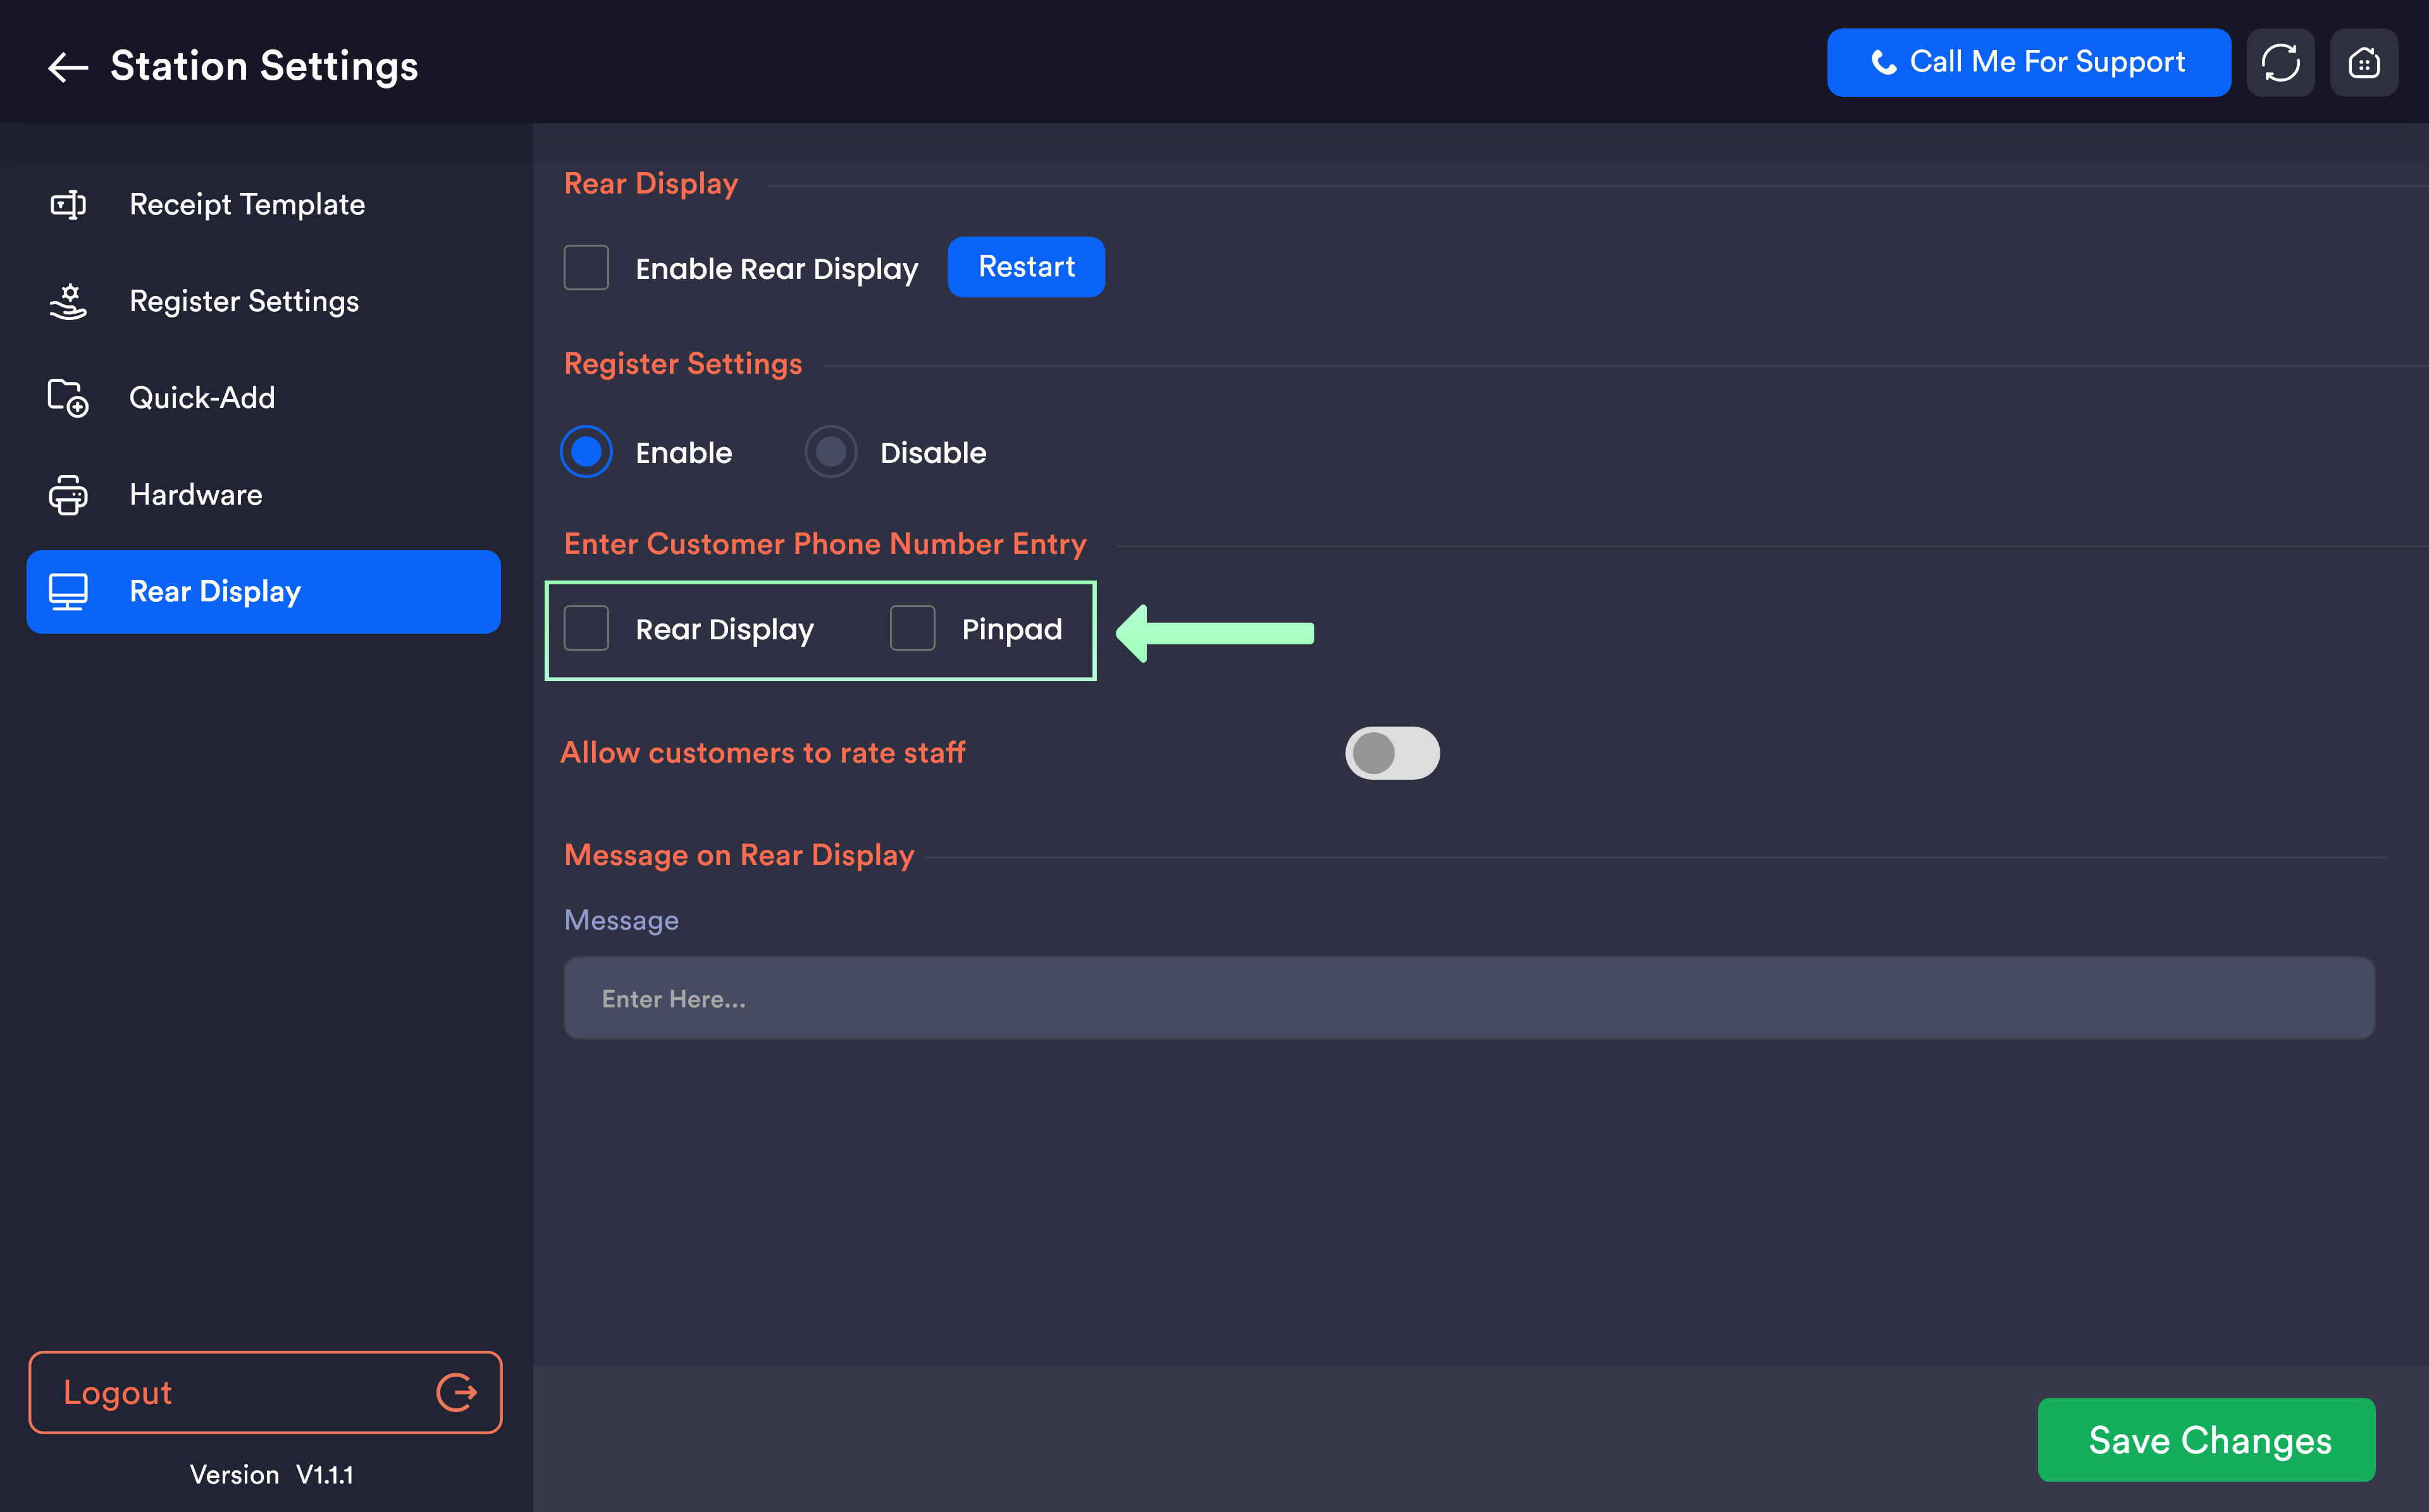
Task: Click the refresh sync icon in header
Action: tap(2279, 63)
